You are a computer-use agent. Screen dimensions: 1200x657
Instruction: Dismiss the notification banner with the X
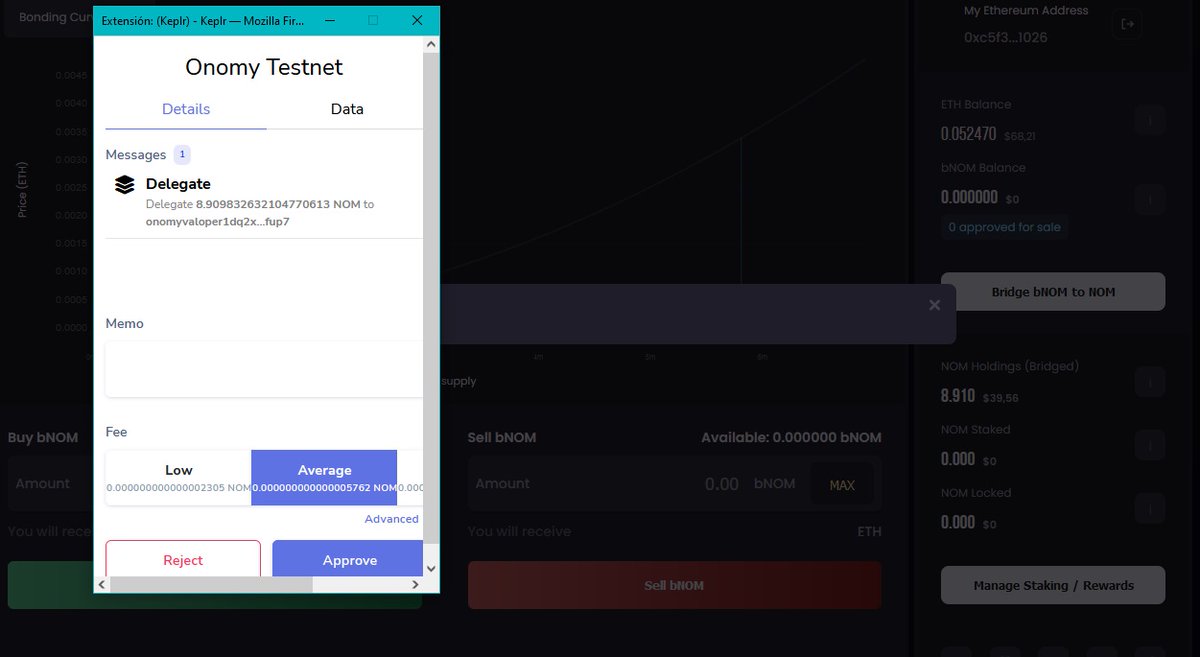tap(934, 305)
